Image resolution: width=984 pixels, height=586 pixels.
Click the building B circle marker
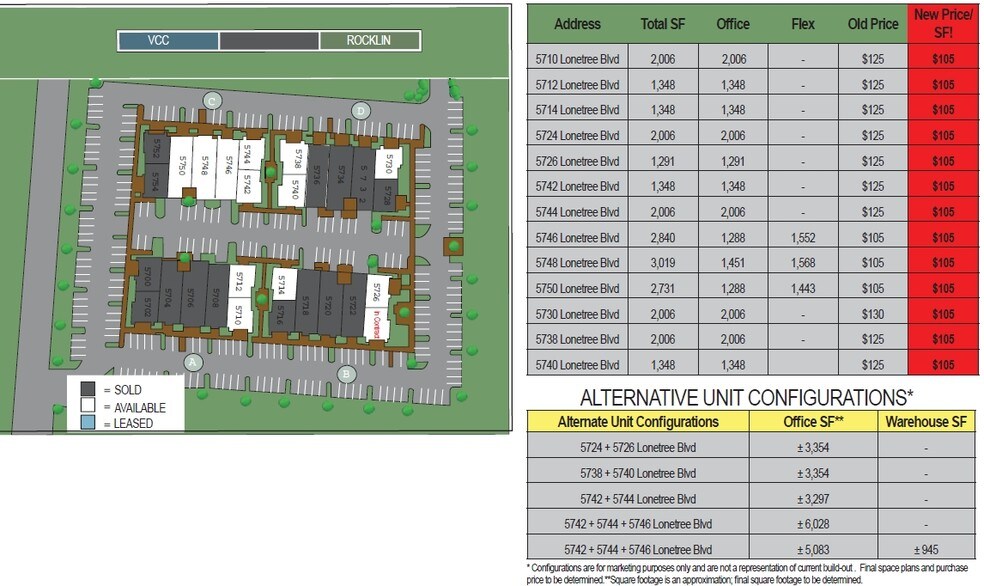click(x=346, y=374)
